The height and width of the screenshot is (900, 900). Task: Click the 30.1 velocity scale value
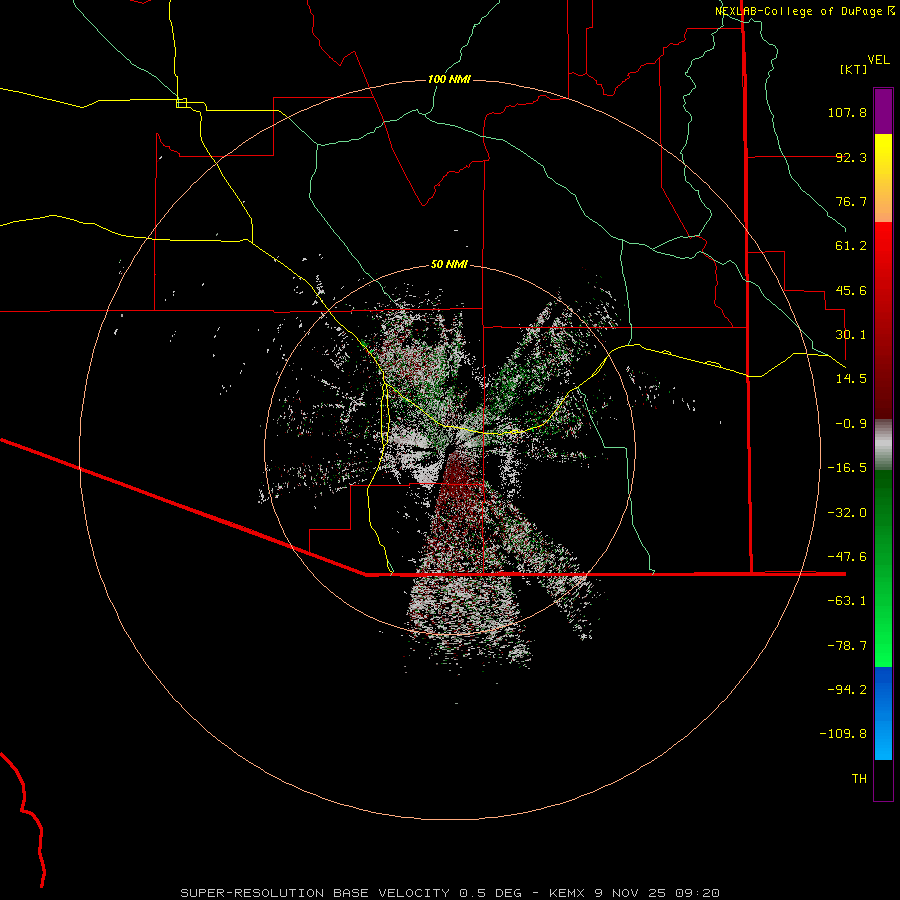click(x=851, y=335)
